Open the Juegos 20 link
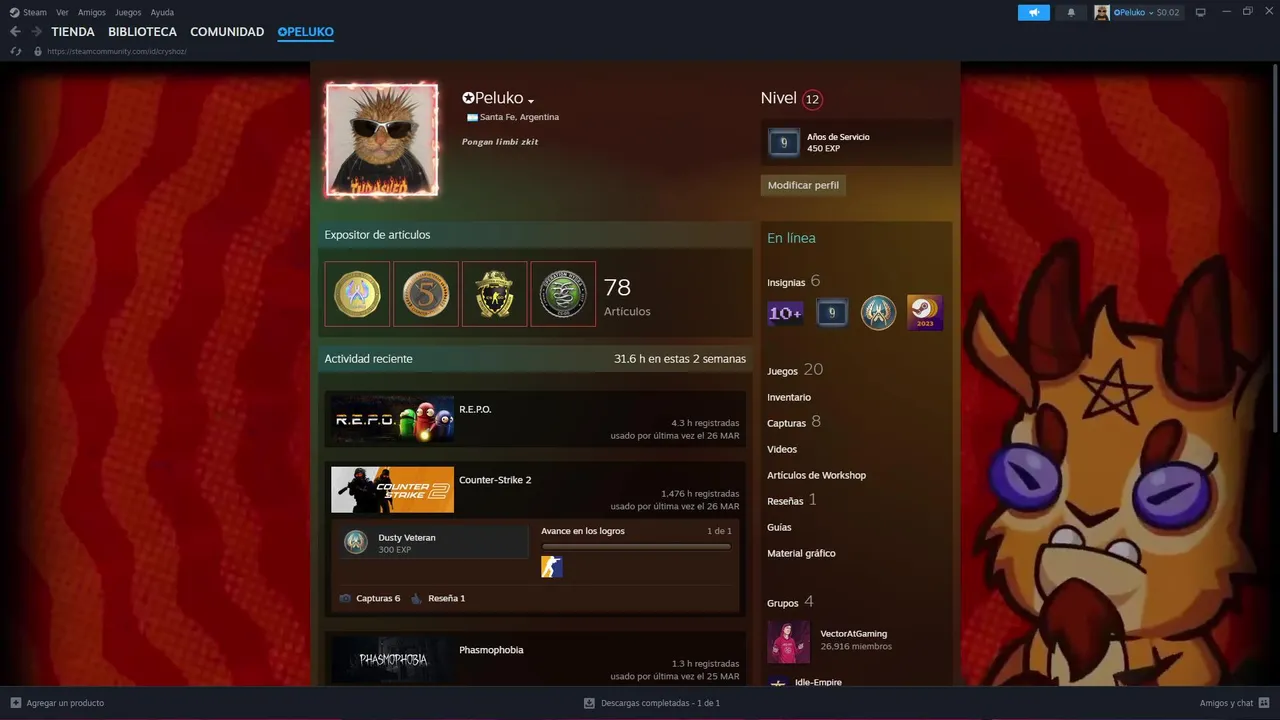 coord(795,370)
